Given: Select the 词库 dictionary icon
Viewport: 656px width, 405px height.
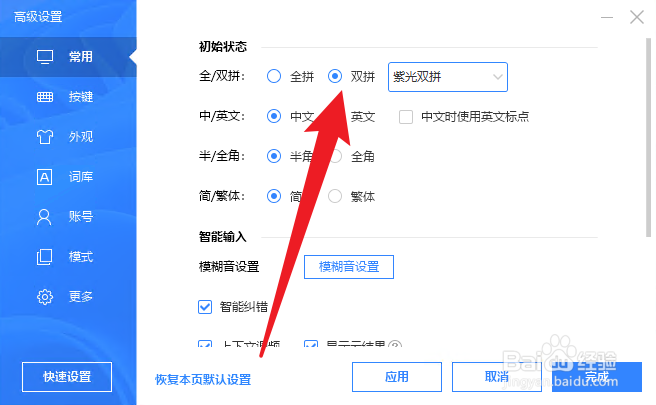Looking at the screenshot, I should (x=45, y=177).
